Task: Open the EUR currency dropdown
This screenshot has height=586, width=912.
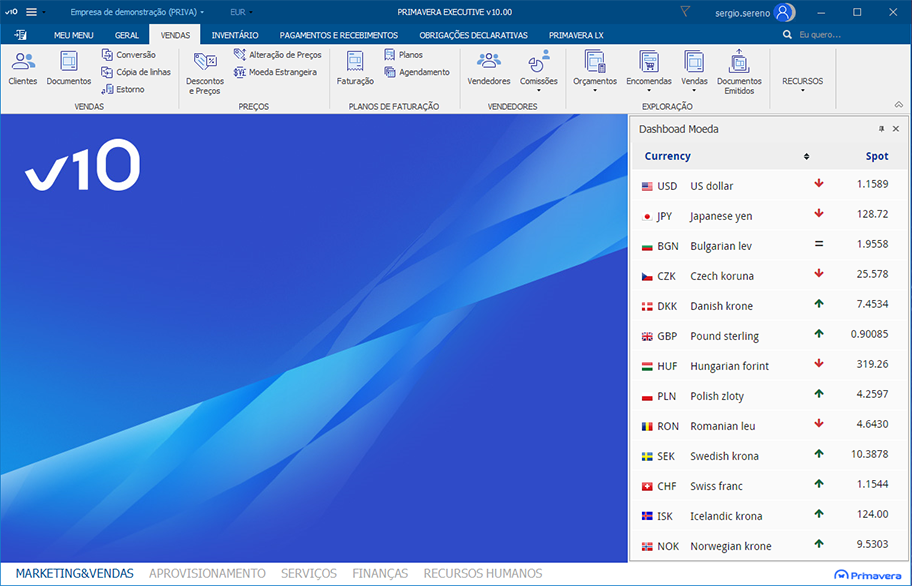Action: [x=241, y=12]
